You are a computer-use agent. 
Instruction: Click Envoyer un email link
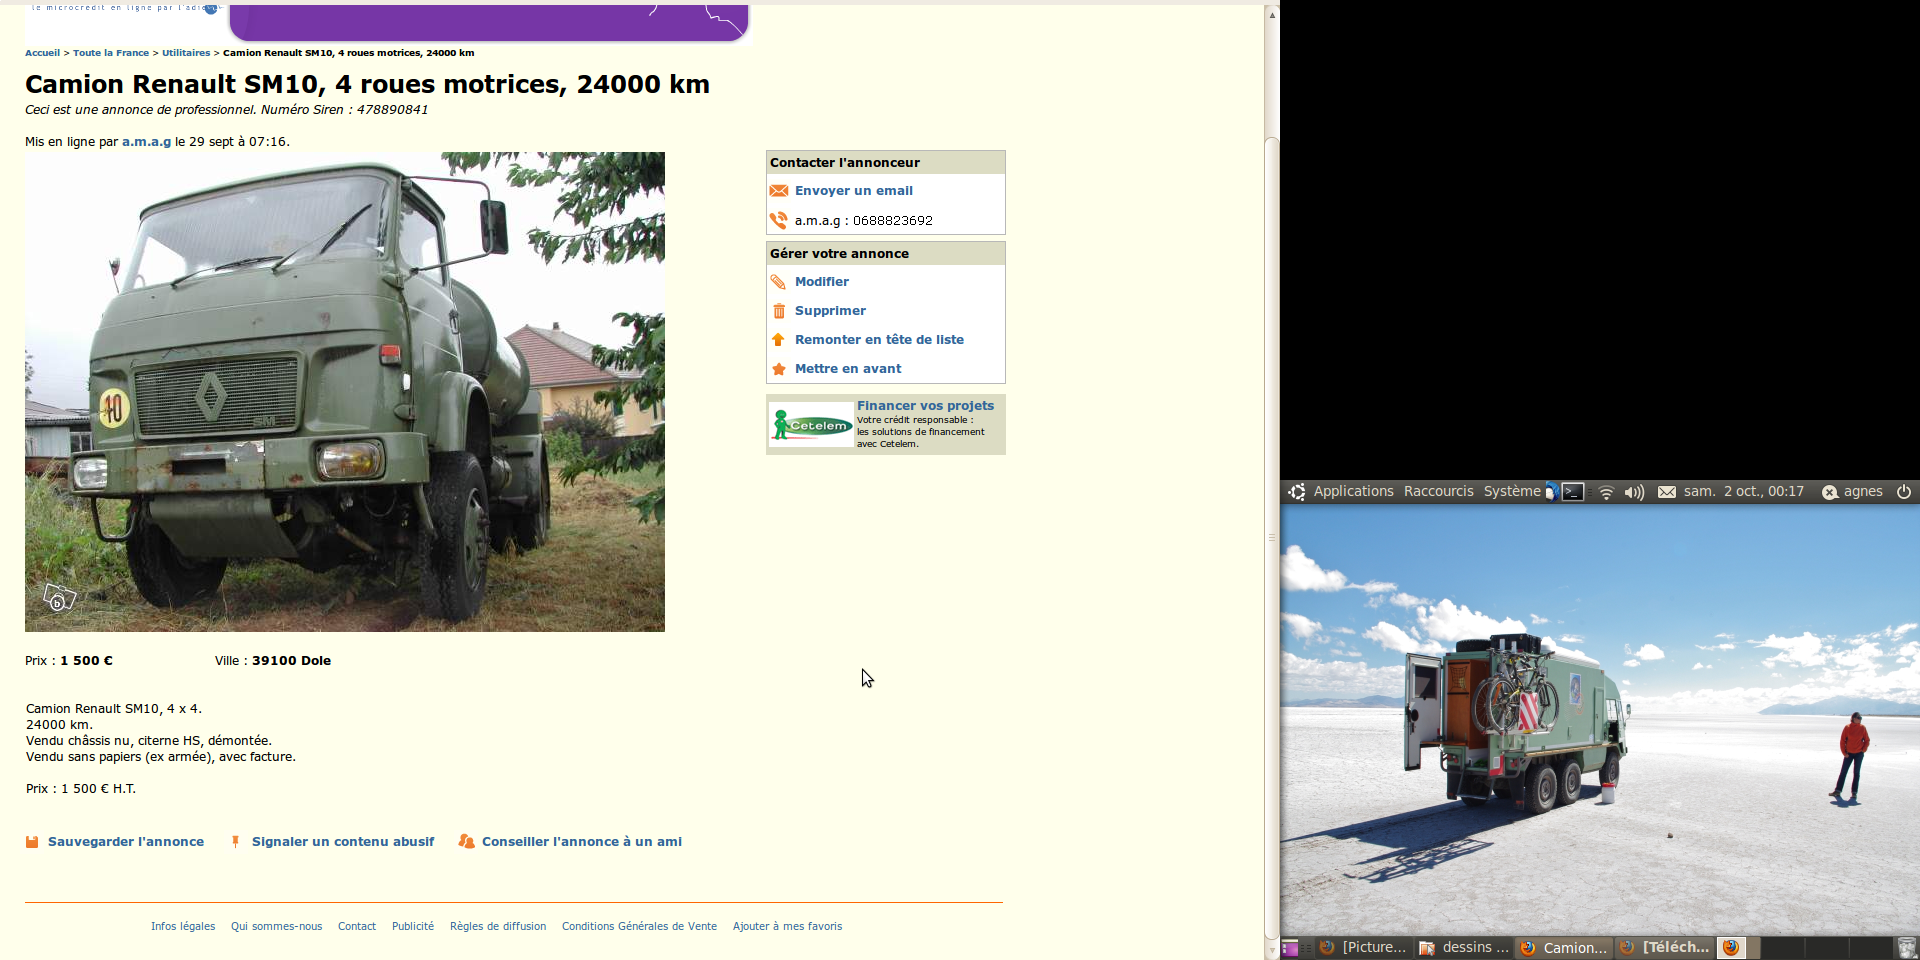[853, 191]
